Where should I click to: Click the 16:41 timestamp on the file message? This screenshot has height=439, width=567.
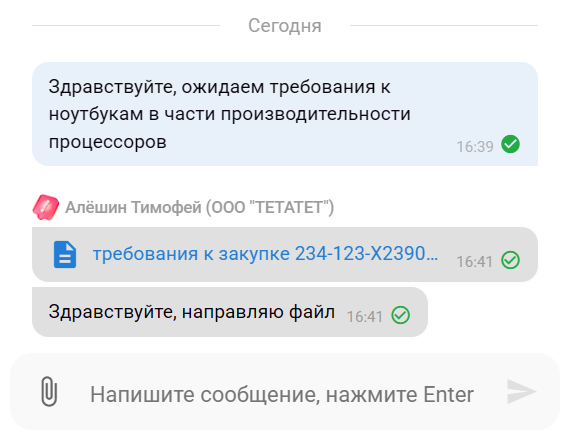coord(475,262)
